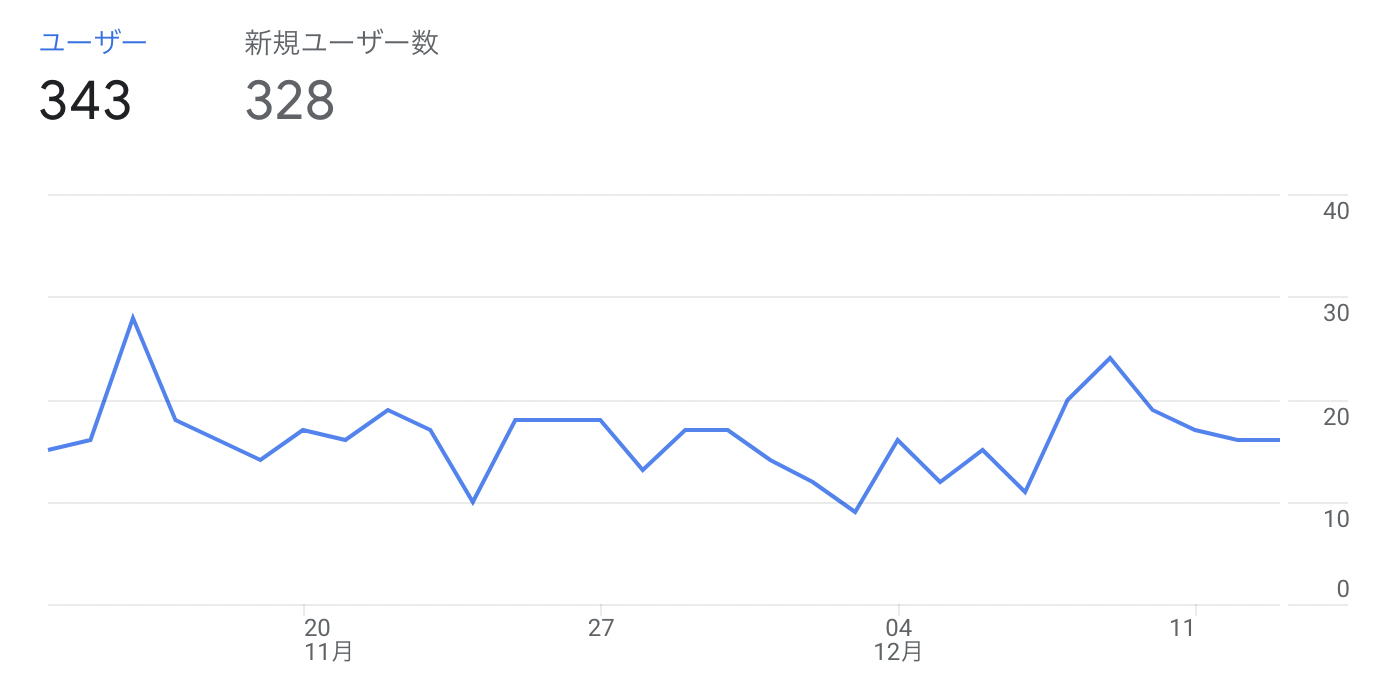Click the line's data point above 11

tap(1195, 430)
